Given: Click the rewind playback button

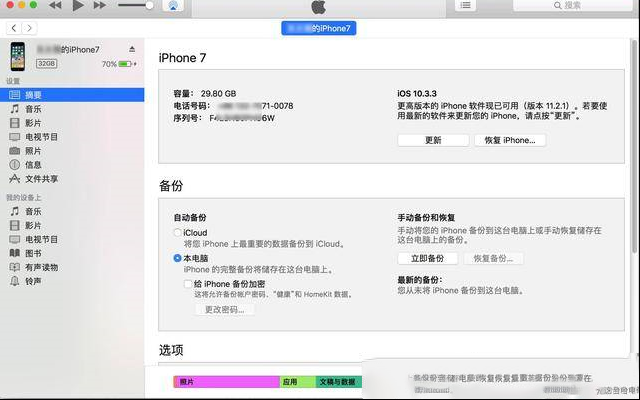Looking at the screenshot, I should pos(55,5).
